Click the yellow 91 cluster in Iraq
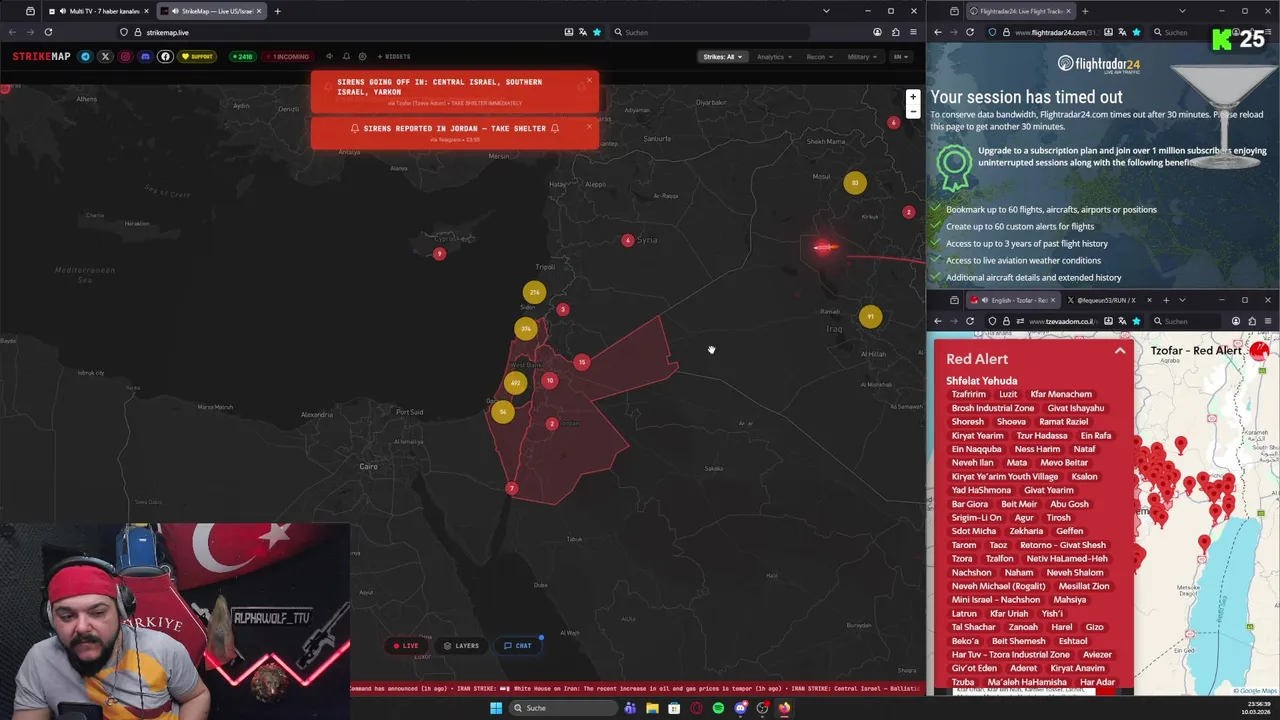The width and height of the screenshot is (1280, 720). (870, 316)
